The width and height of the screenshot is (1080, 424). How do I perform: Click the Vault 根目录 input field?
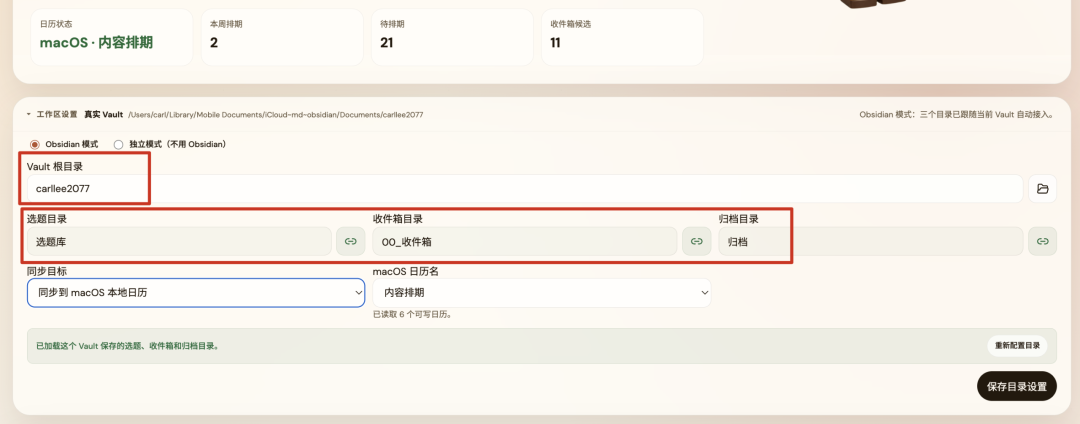click(525, 189)
